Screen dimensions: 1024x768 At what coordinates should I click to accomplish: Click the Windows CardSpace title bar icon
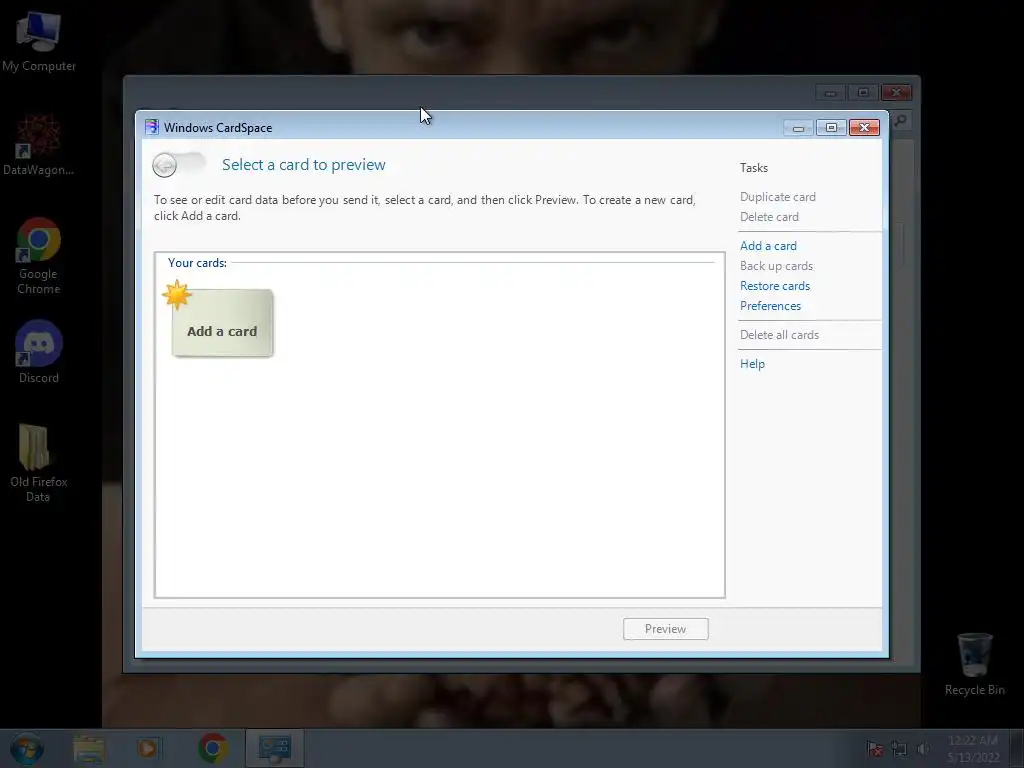click(x=152, y=127)
